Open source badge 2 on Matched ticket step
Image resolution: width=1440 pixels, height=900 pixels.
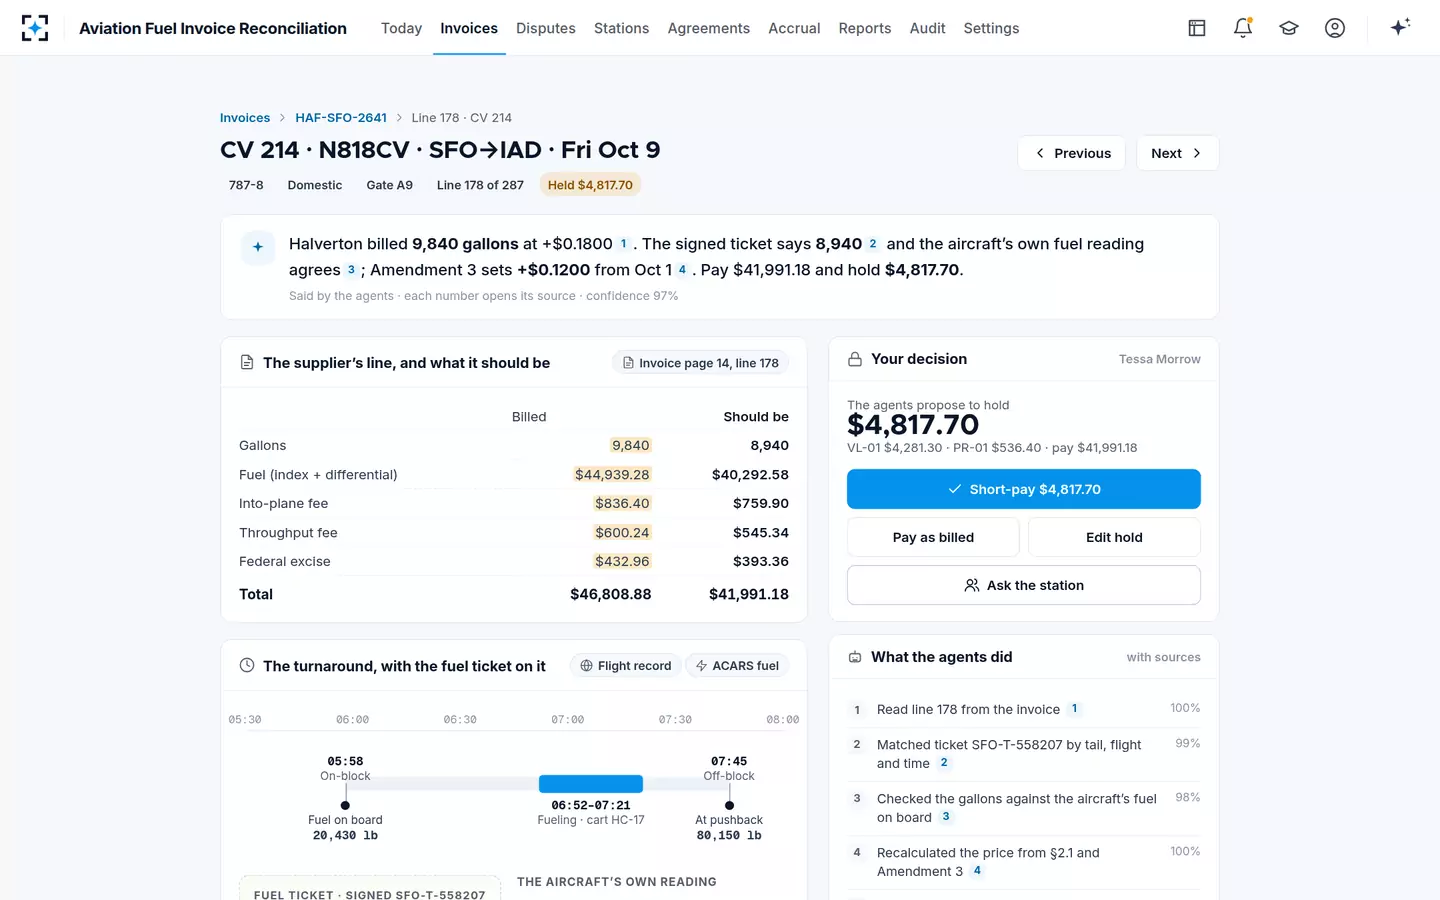pos(944,763)
